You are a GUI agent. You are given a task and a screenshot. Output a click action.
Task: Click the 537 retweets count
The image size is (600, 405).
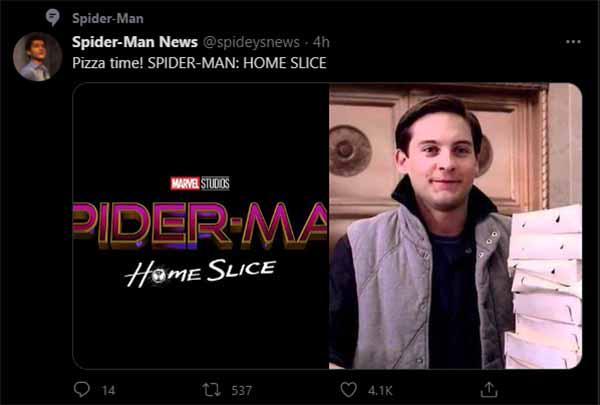pyautogui.click(x=241, y=390)
